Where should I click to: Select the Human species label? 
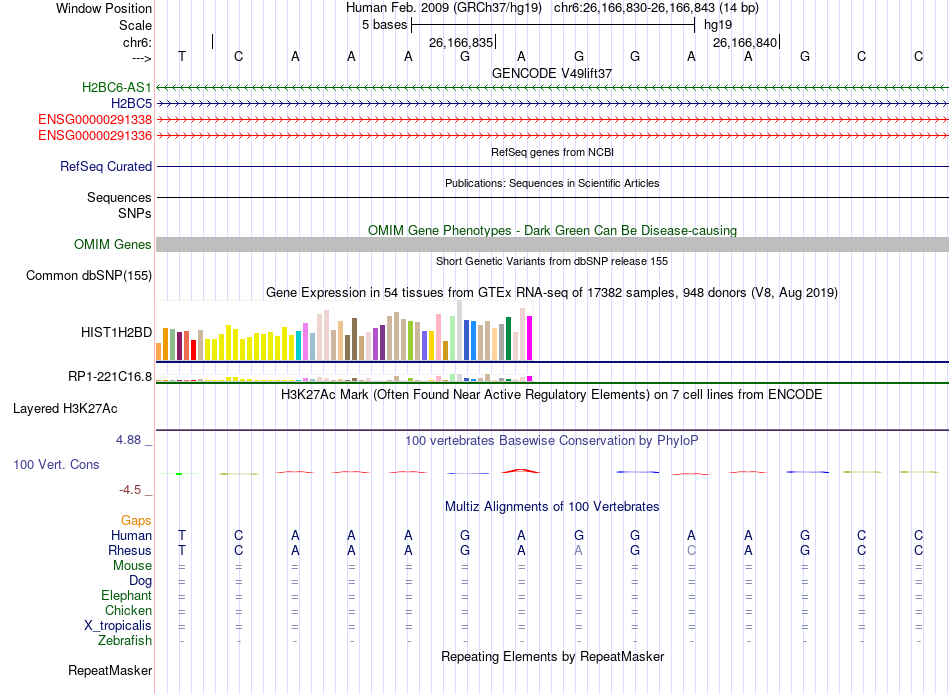pos(131,535)
